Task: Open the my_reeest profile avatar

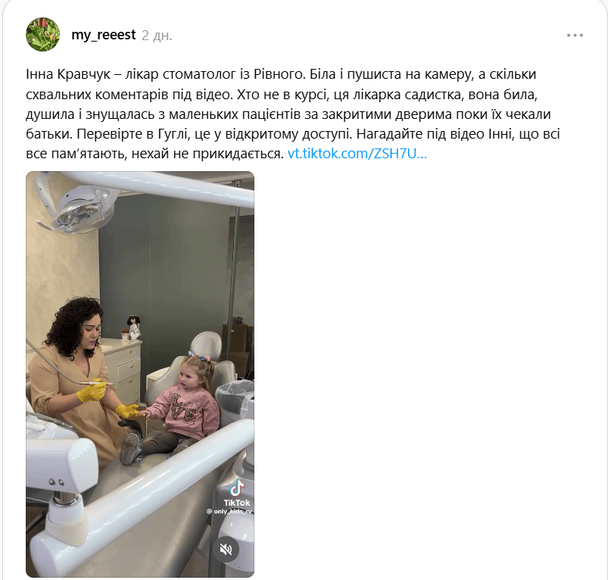Action: (x=43, y=35)
